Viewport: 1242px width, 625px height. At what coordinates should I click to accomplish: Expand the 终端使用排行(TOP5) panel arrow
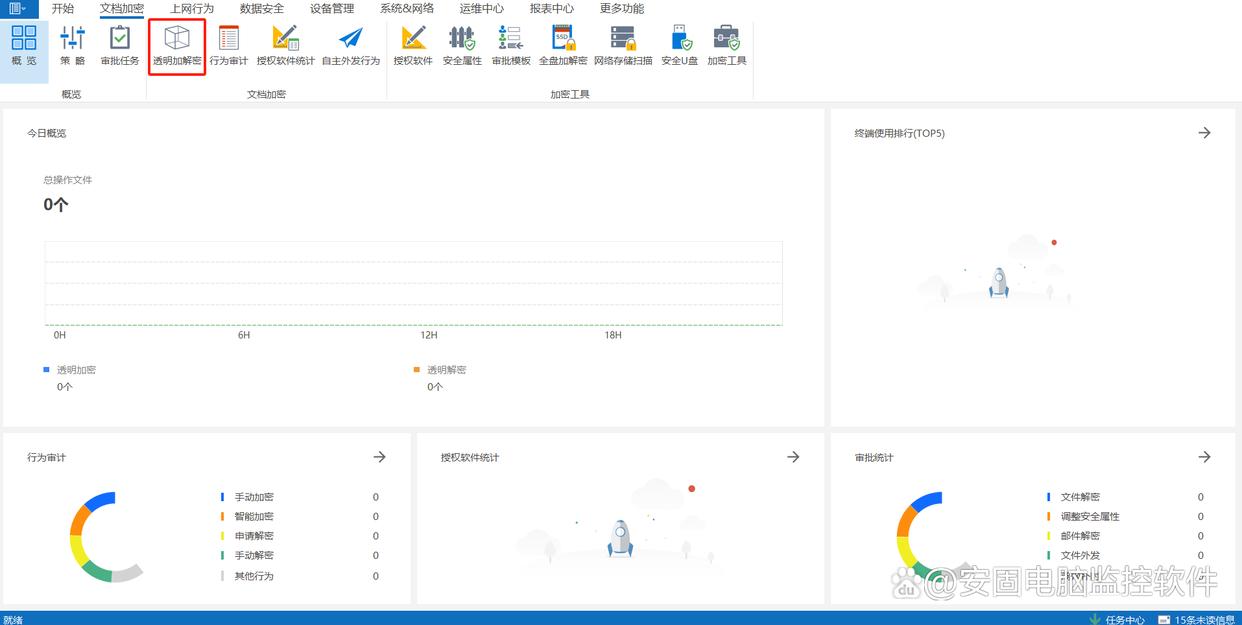tap(1204, 133)
